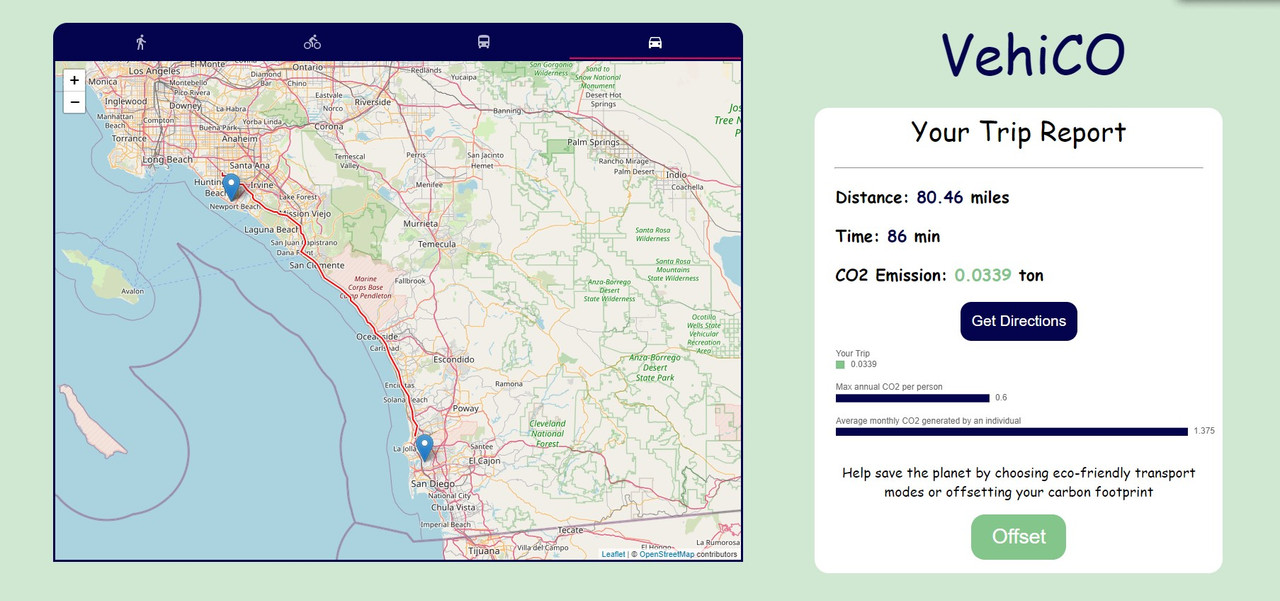Click the Los Angeles label on map
The image size is (1280, 601).
click(153, 71)
